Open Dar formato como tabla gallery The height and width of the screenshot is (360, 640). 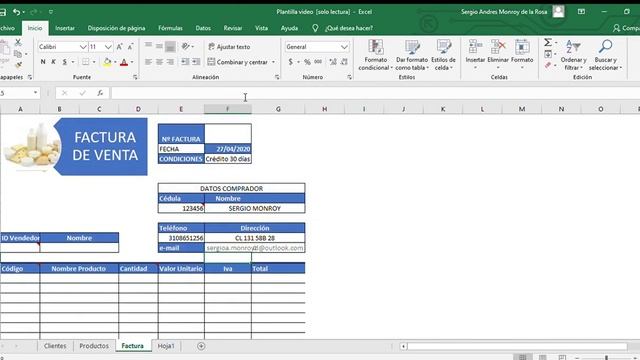tap(412, 55)
